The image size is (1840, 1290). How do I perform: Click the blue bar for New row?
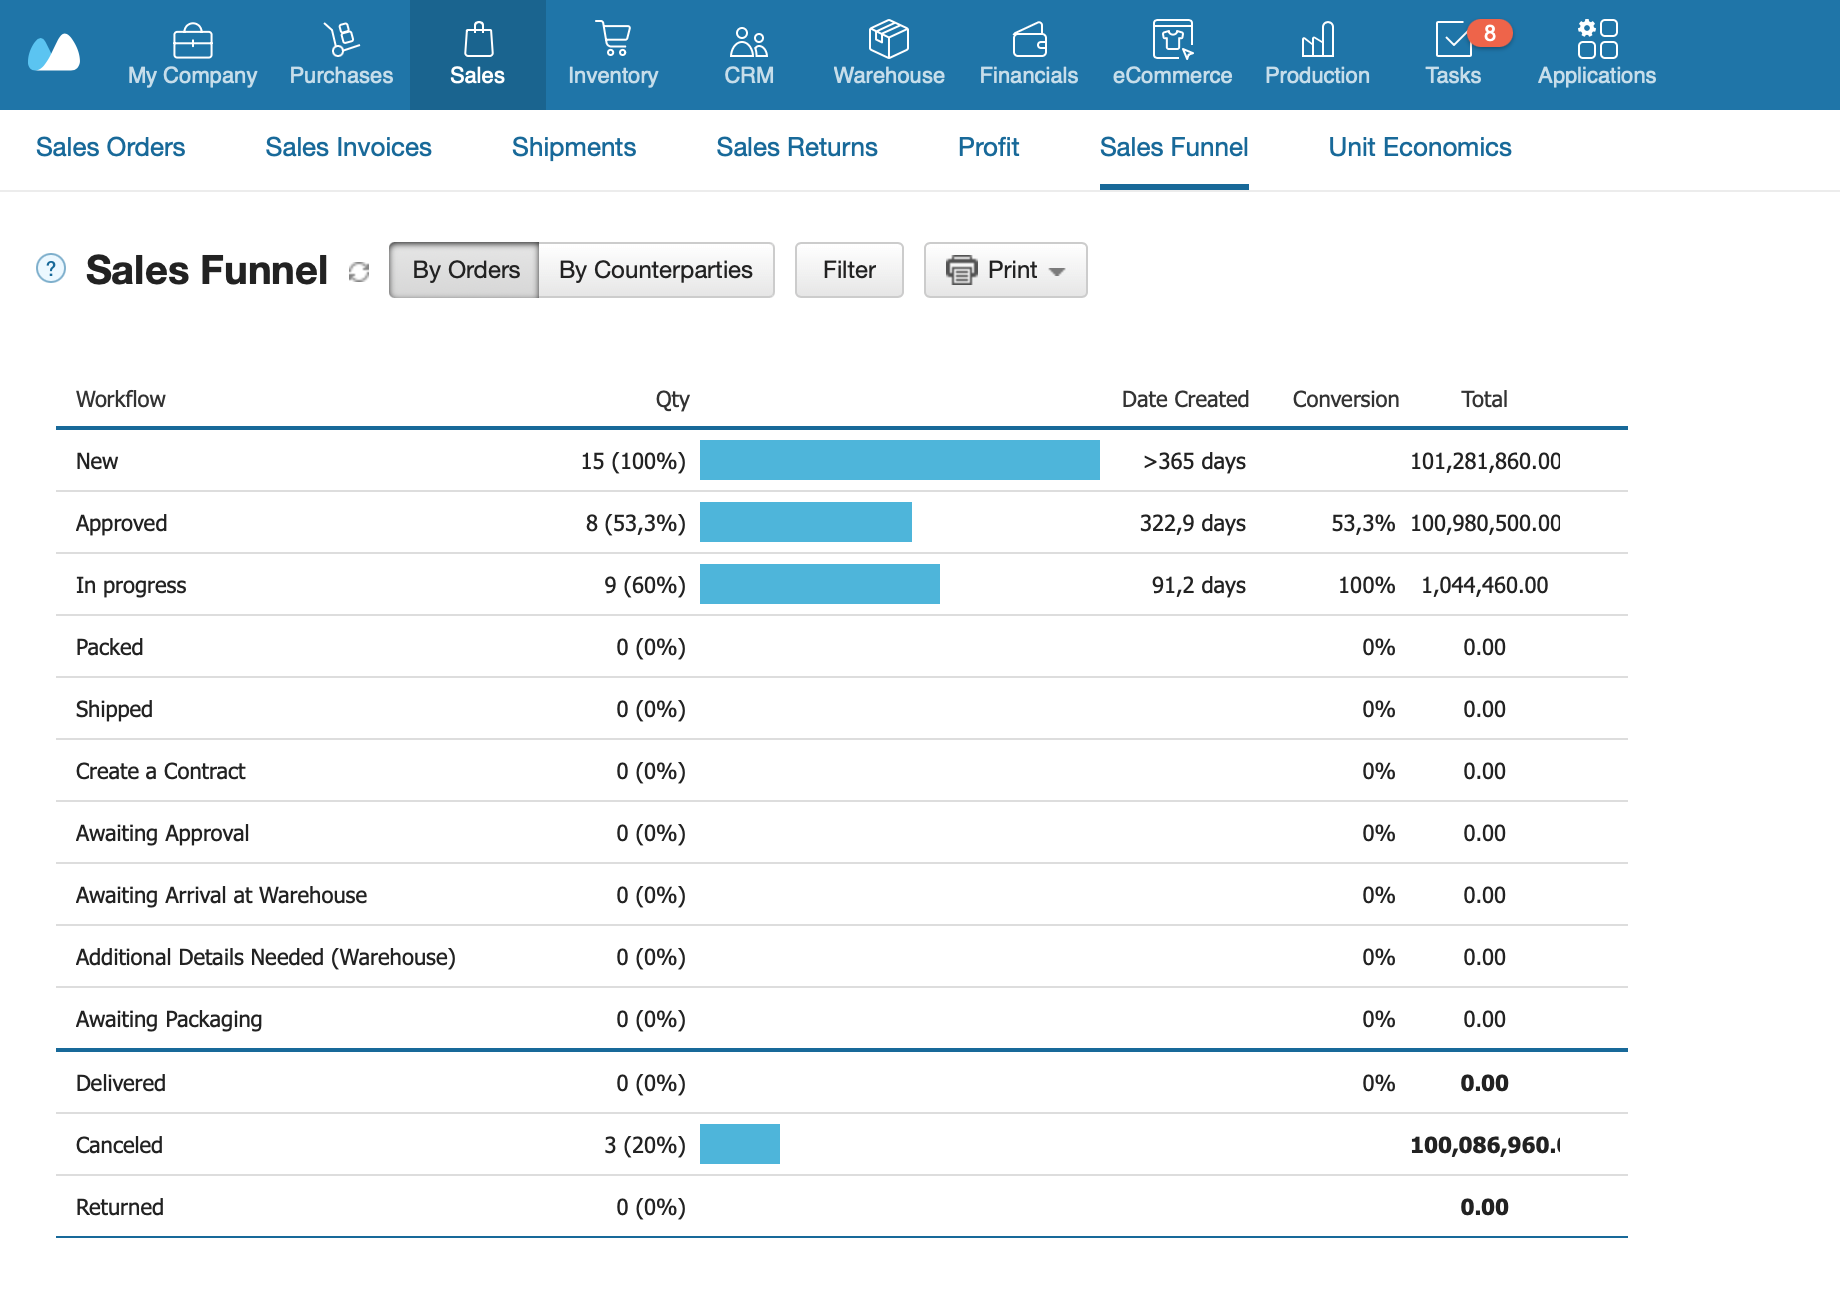[x=900, y=460]
